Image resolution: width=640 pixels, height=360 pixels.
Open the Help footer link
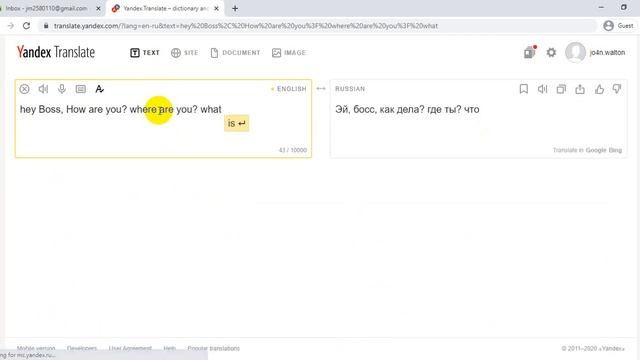[169, 348]
